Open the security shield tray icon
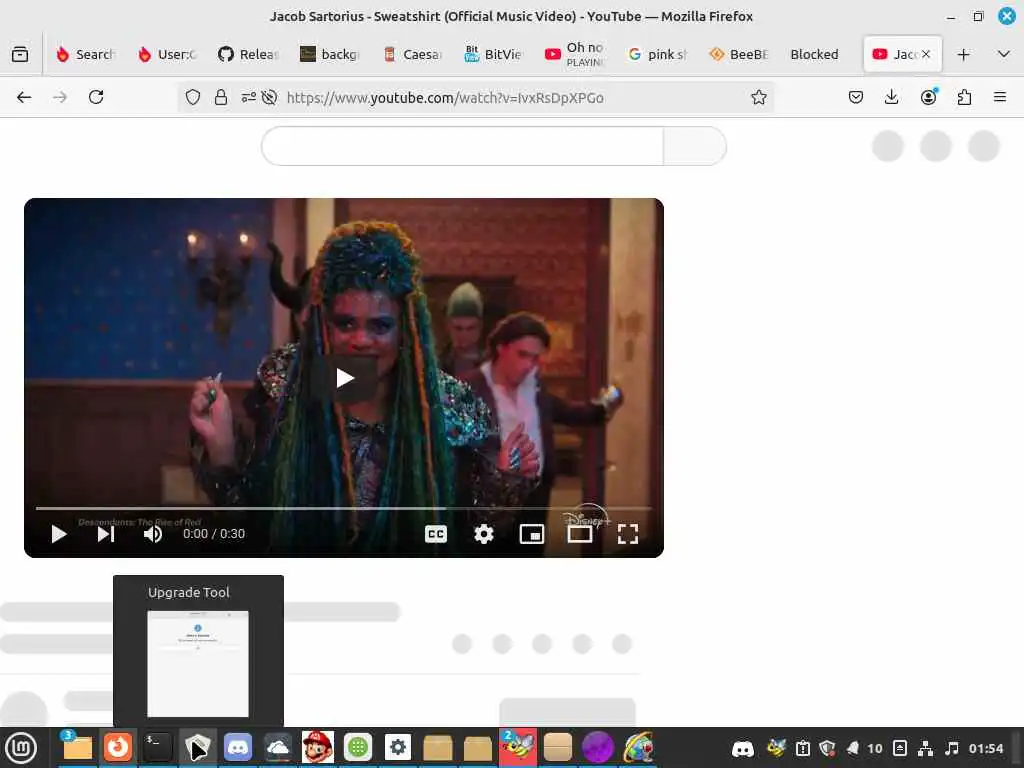1024x768 pixels. (x=827, y=748)
